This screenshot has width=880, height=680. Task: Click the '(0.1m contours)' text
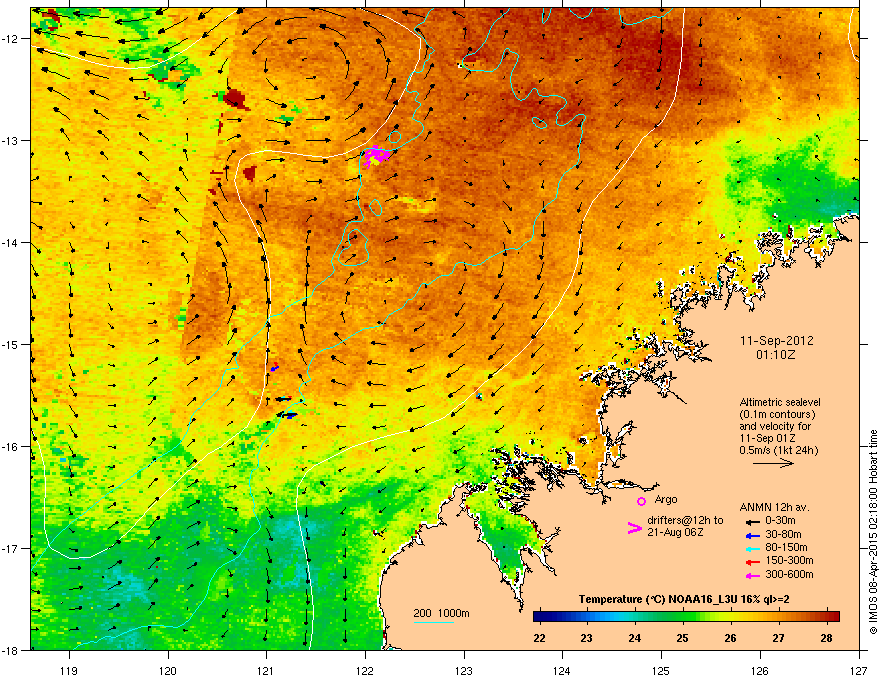[x=777, y=414]
